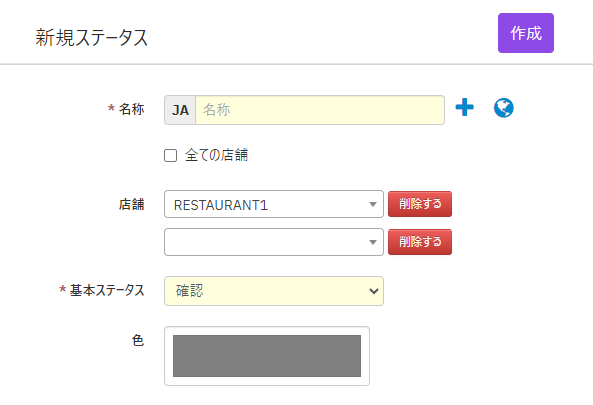This screenshot has width=593, height=405.
Task: Click the blue plus icon beside name field
Action: coord(464,107)
